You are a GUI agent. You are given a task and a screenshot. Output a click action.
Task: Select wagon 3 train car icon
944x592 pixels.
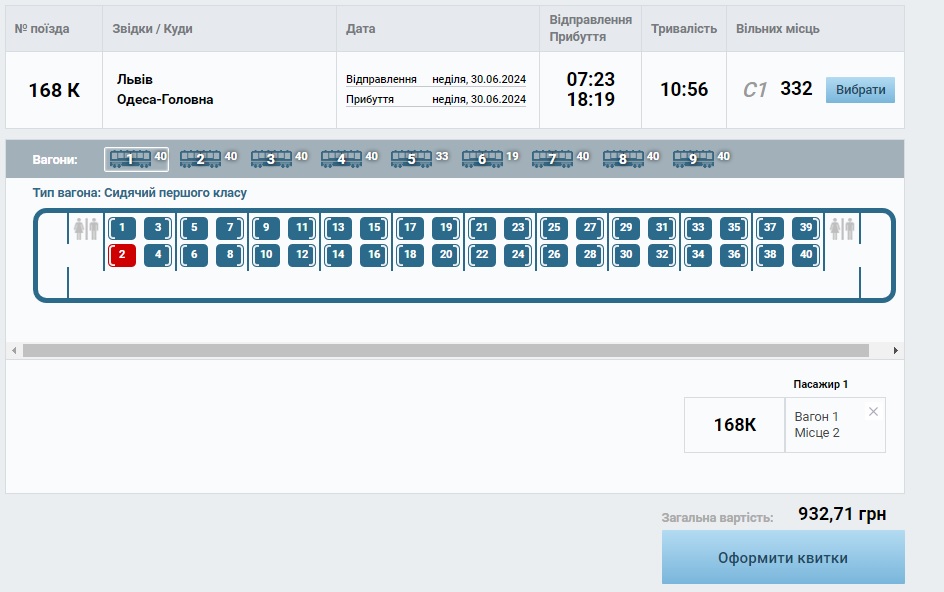click(271, 159)
